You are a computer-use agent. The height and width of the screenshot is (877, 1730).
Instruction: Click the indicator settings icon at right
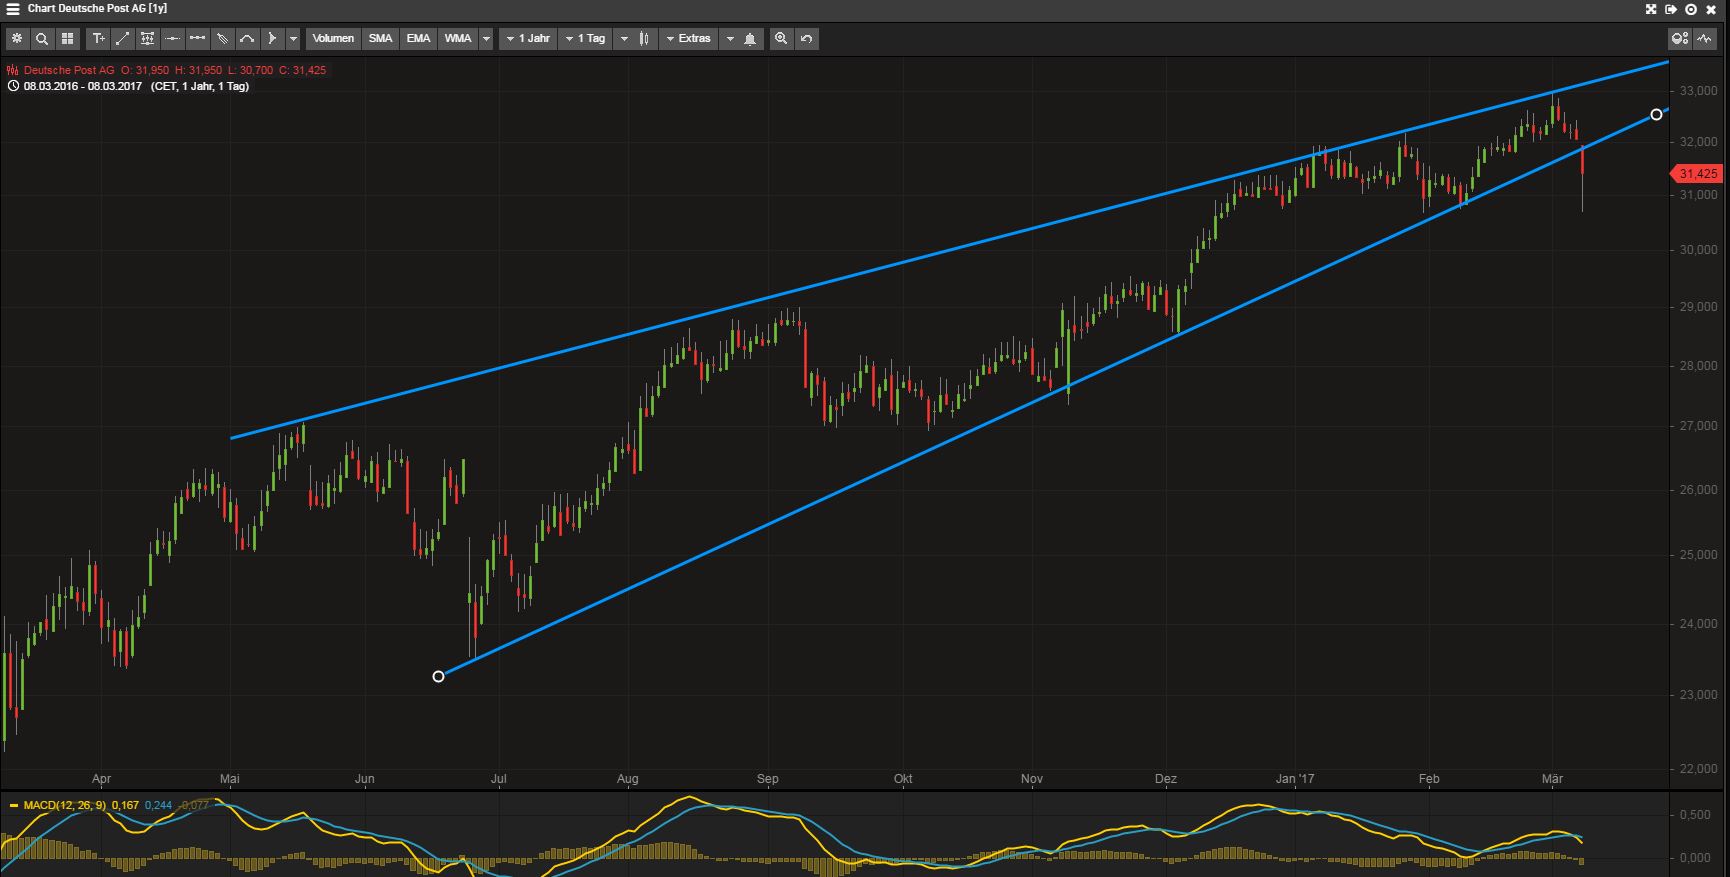tap(1680, 39)
